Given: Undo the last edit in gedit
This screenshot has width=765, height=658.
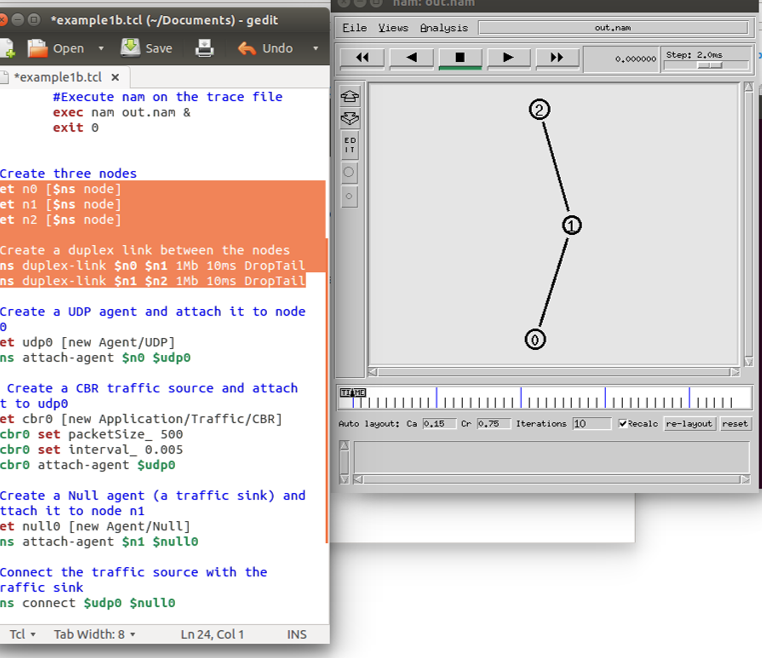Looking at the screenshot, I should pos(265,48).
